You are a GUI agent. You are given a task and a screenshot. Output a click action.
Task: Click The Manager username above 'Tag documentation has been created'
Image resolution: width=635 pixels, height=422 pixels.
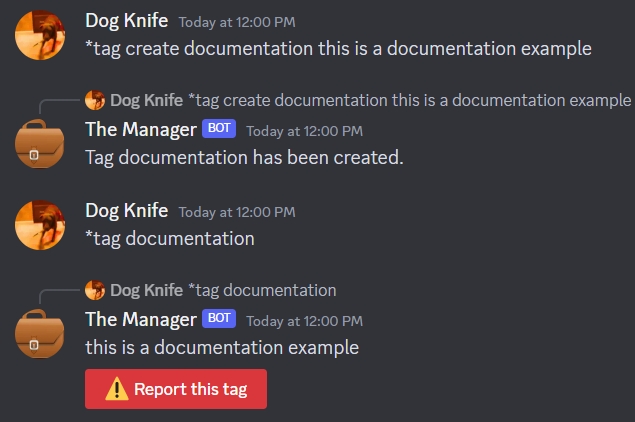coord(140,129)
